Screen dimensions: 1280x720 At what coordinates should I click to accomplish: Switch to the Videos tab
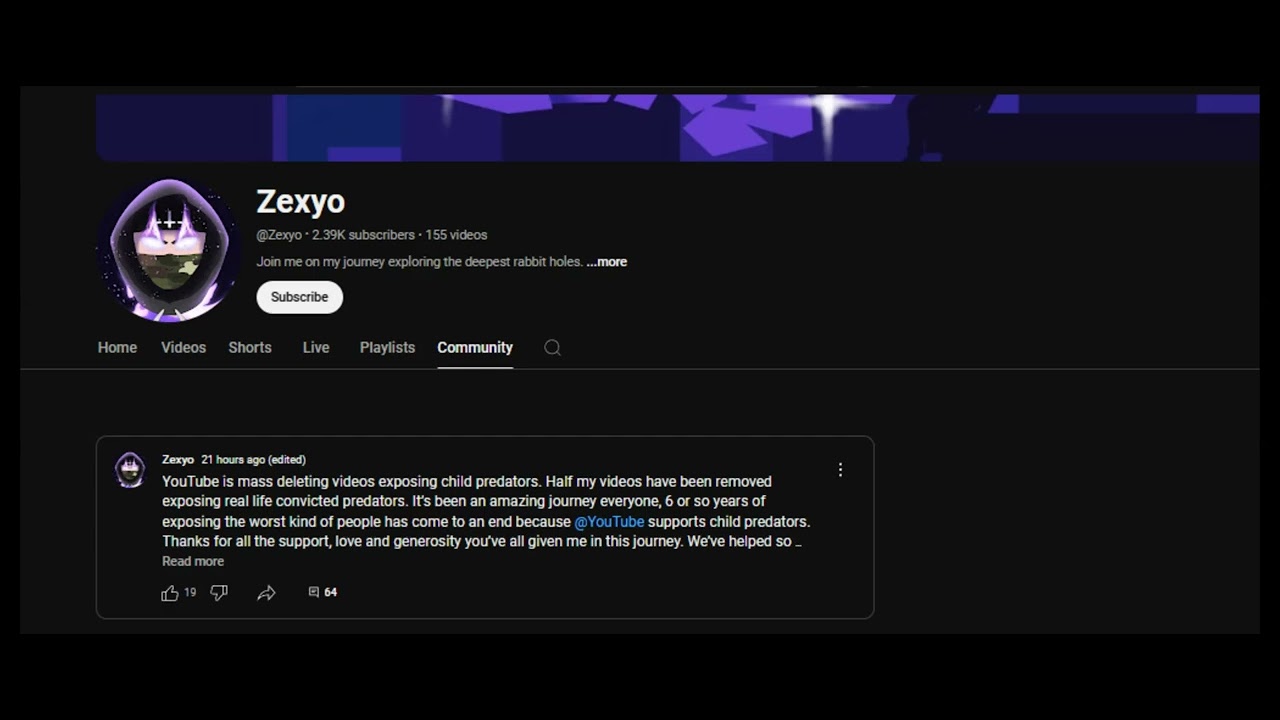click(x=183, y=347)
